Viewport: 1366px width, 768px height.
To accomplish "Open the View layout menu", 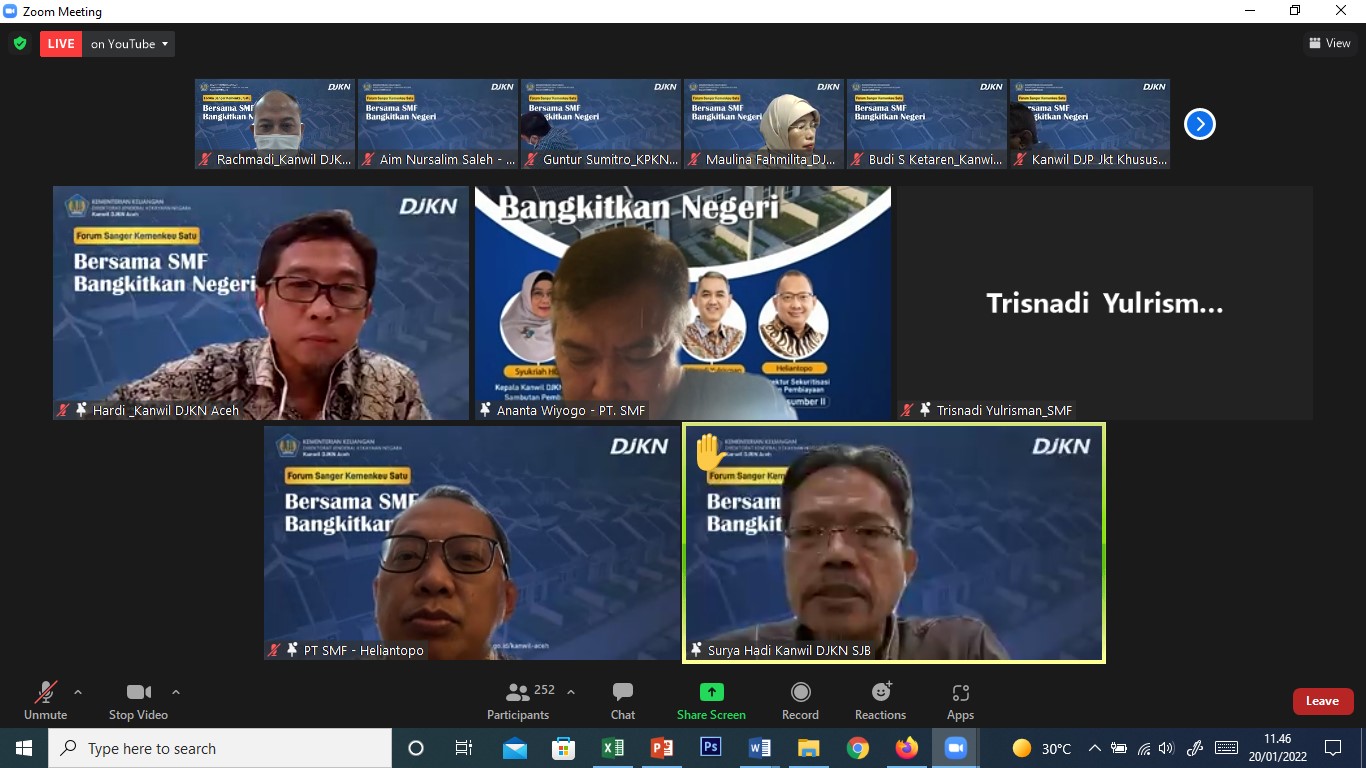I will point(1330,43).
